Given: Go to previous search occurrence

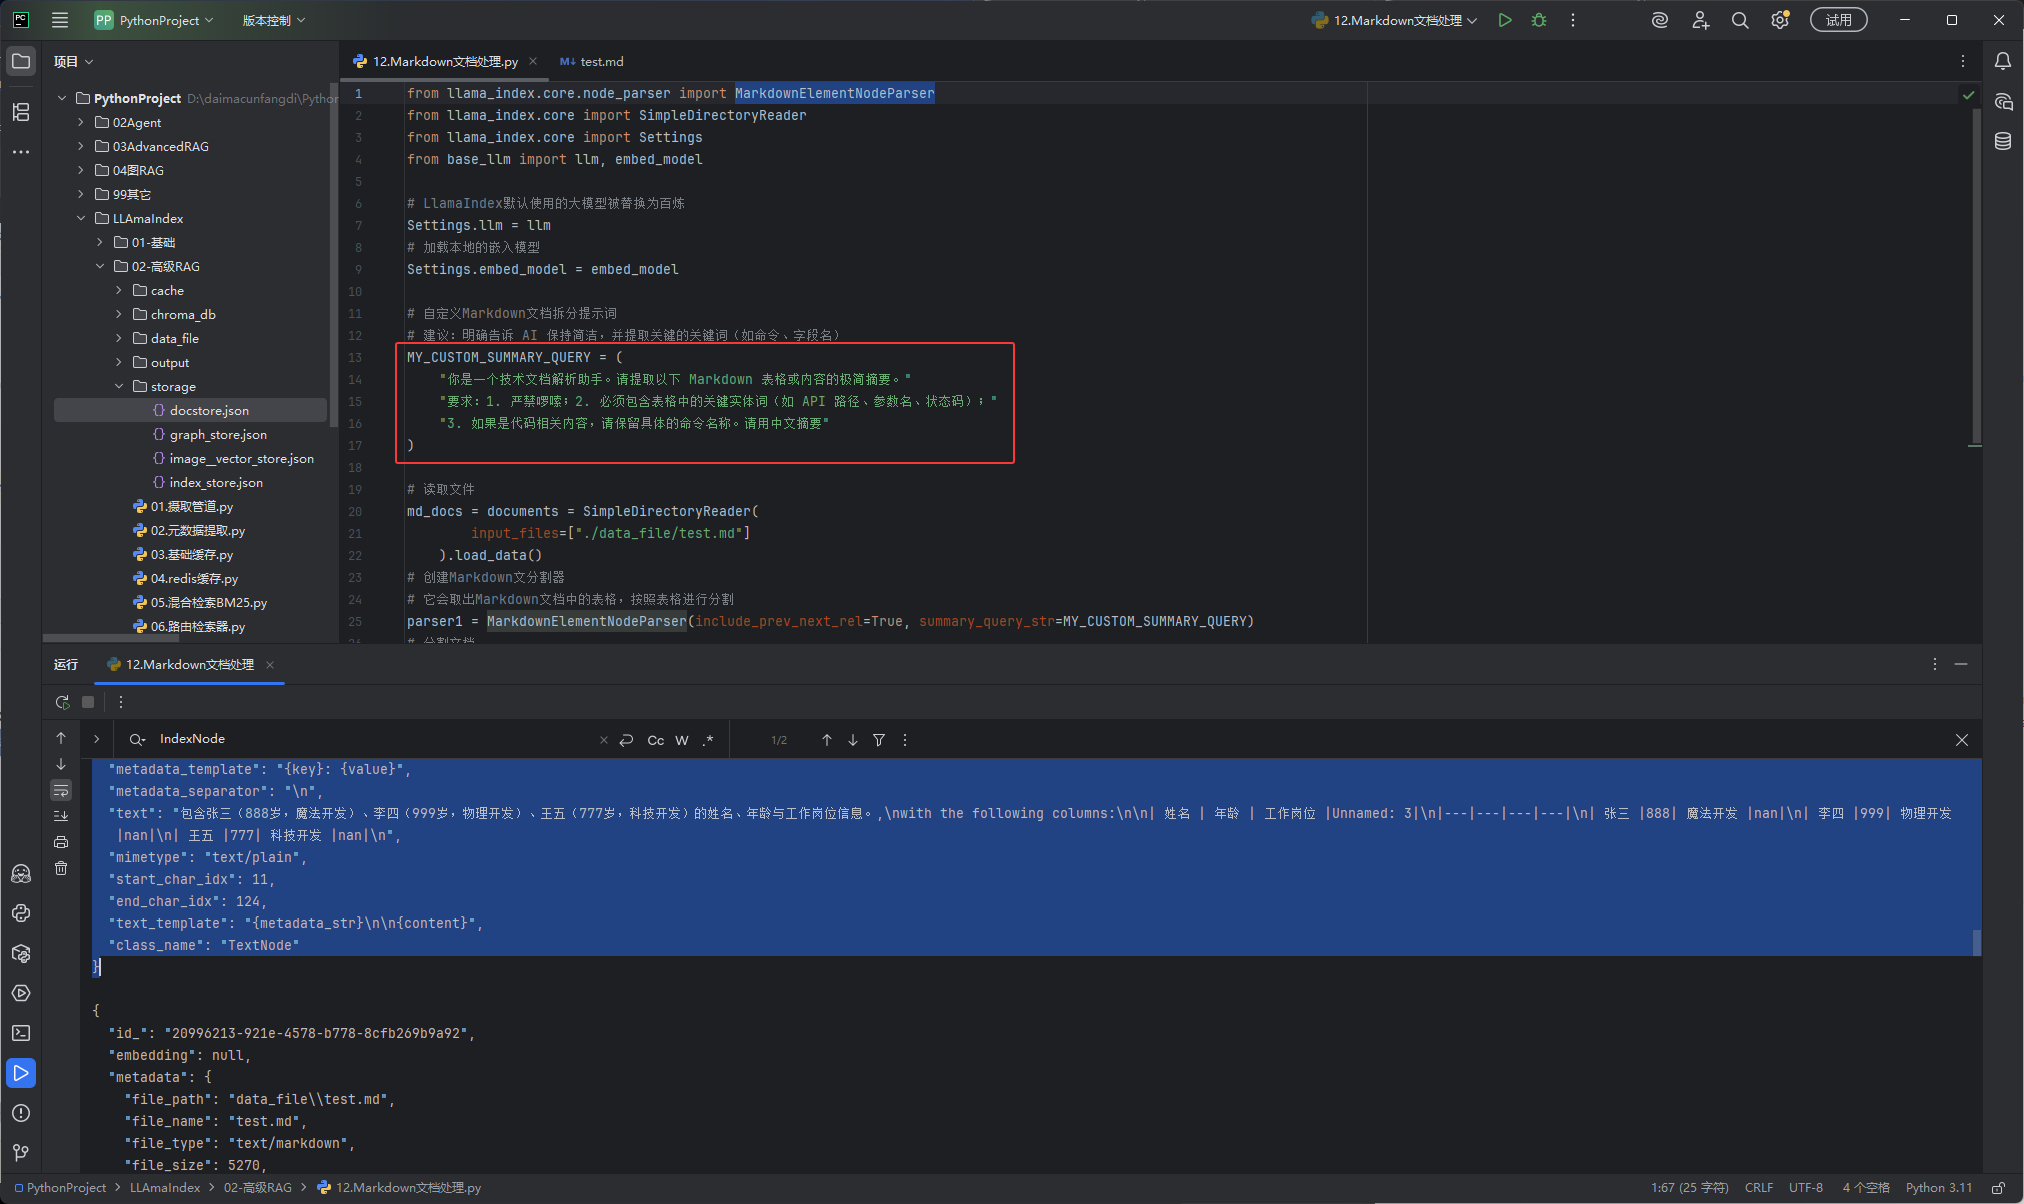Looking at the screenshot, I should pos(827,740).
